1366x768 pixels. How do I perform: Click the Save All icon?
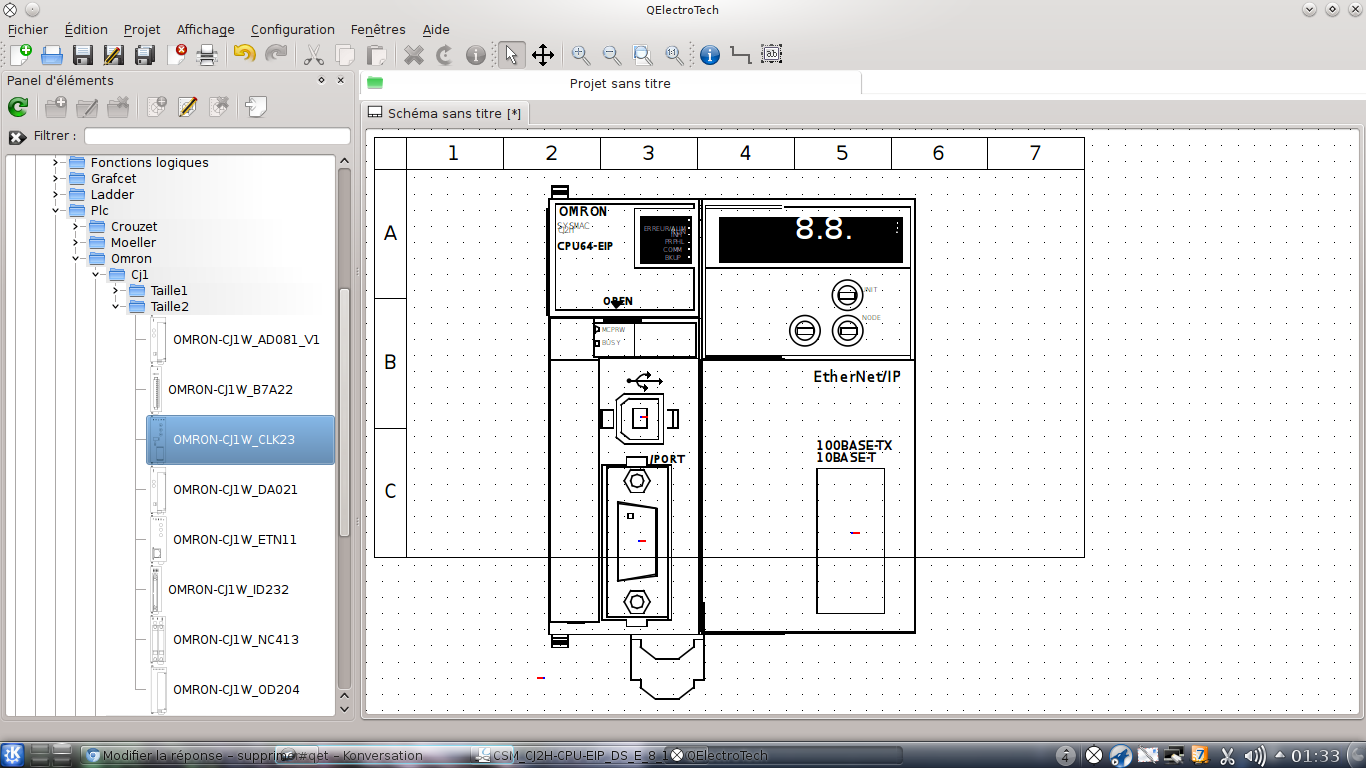(x=145, y=55)
